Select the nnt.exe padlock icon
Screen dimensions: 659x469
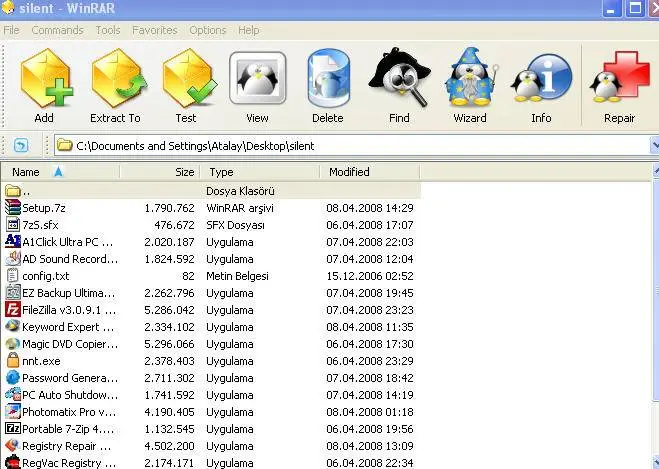point(13,361)
